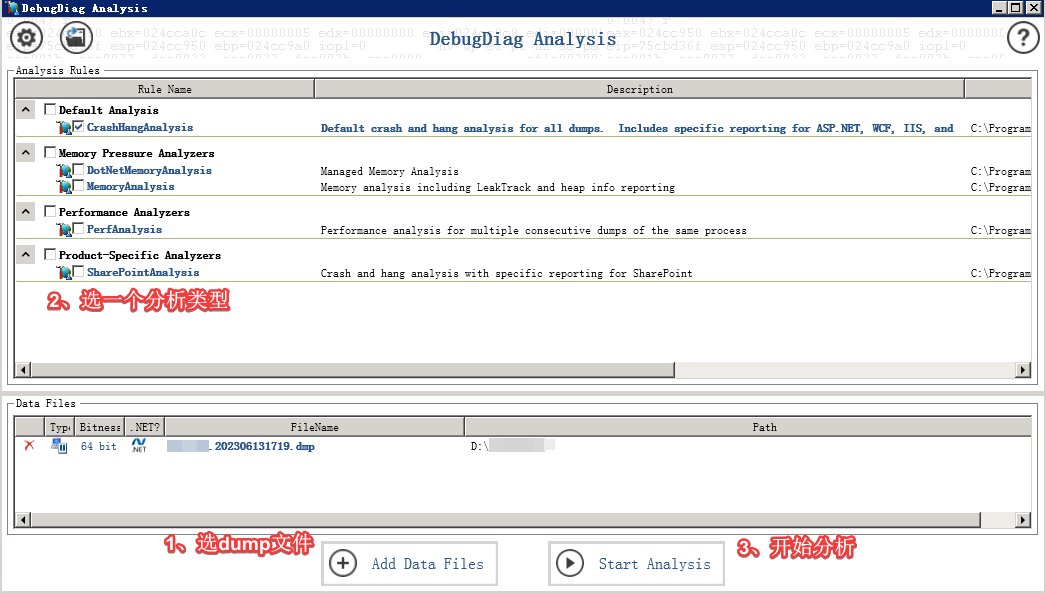Image resolution: width=1046 pixels, height=593 pixels.
Task: Click the DebugDiag title bar app icon
Action: [x=13, y=8]
